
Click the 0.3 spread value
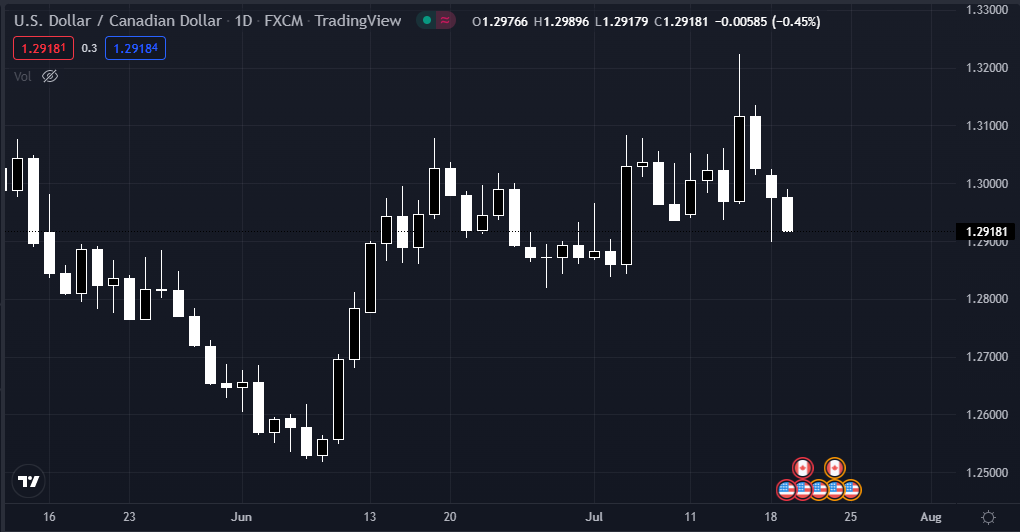(89, 48)
